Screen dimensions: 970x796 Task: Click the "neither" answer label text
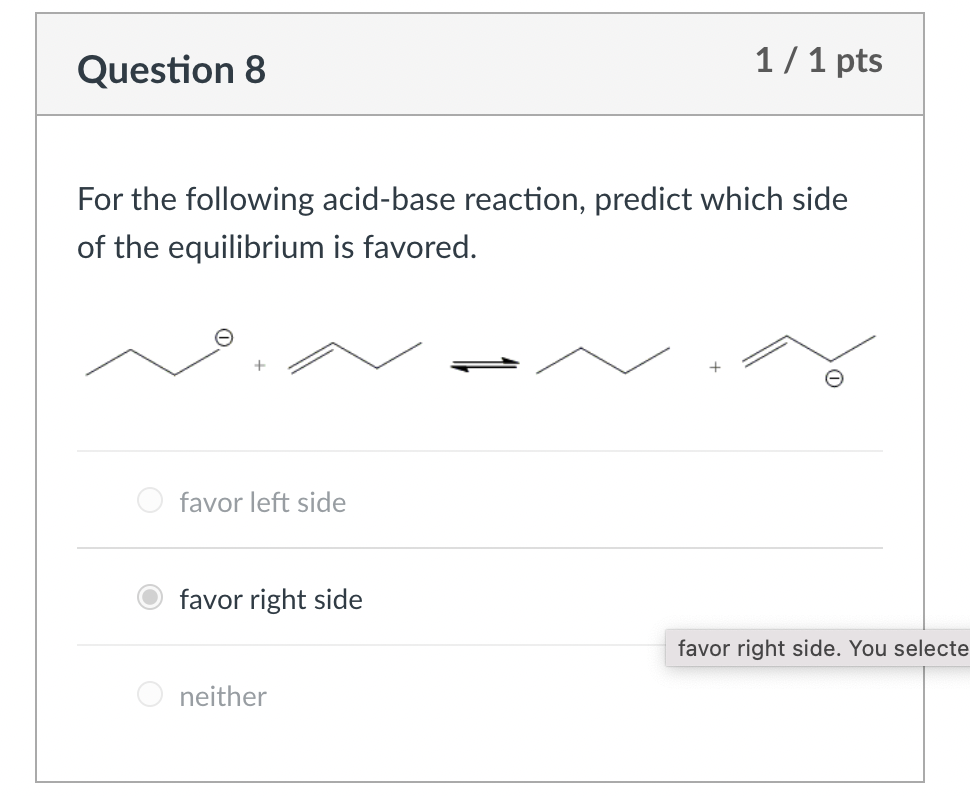pyautogui.click(x=223, y=696)
